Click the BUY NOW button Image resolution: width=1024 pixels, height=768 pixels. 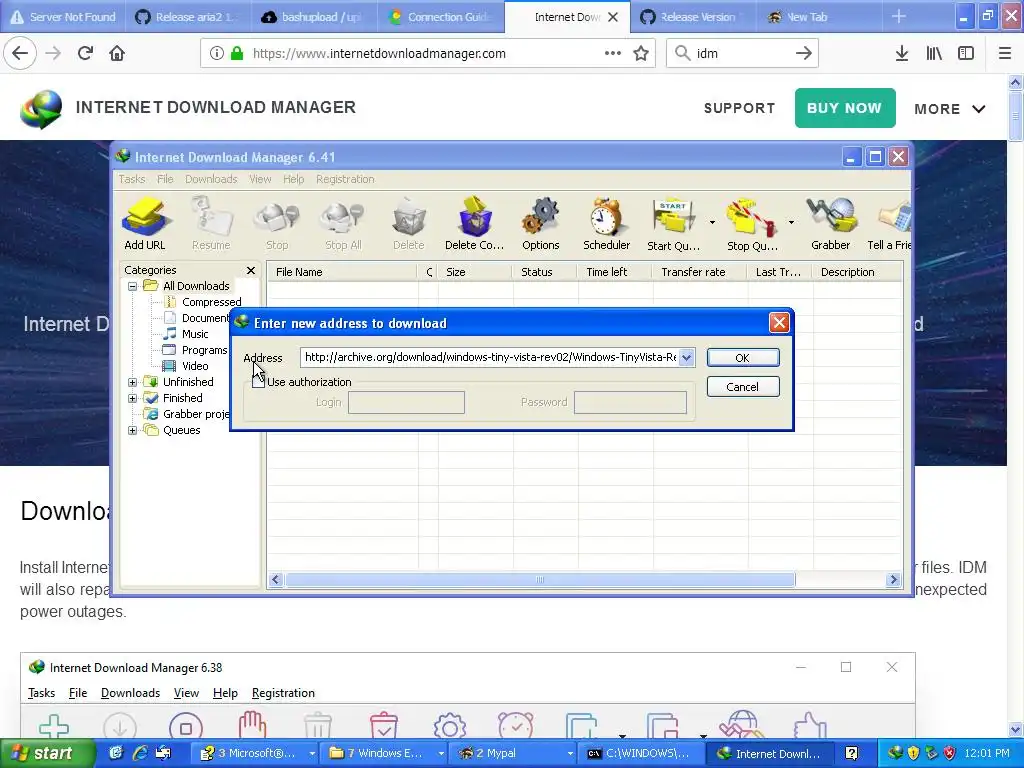[x=844, y=108]
